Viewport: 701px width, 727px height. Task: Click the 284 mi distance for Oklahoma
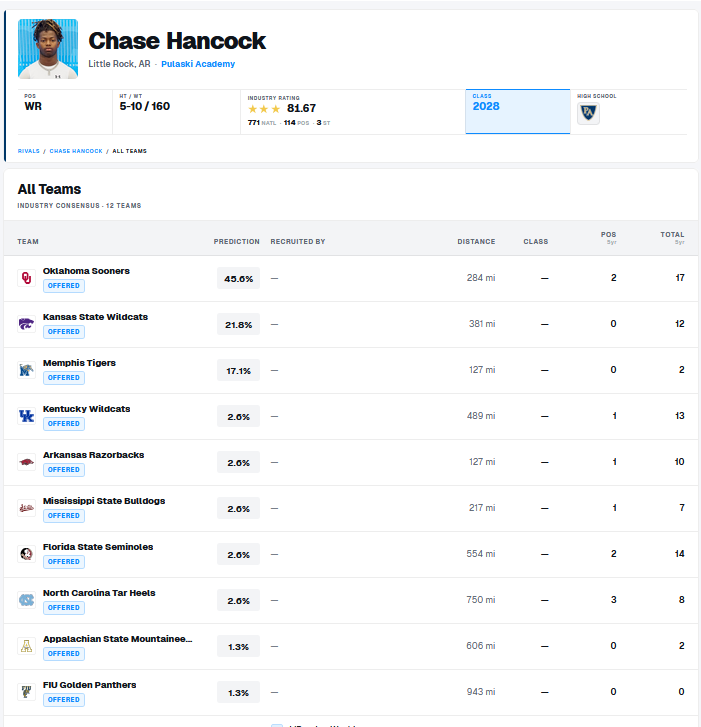click(x=481, y=278)
